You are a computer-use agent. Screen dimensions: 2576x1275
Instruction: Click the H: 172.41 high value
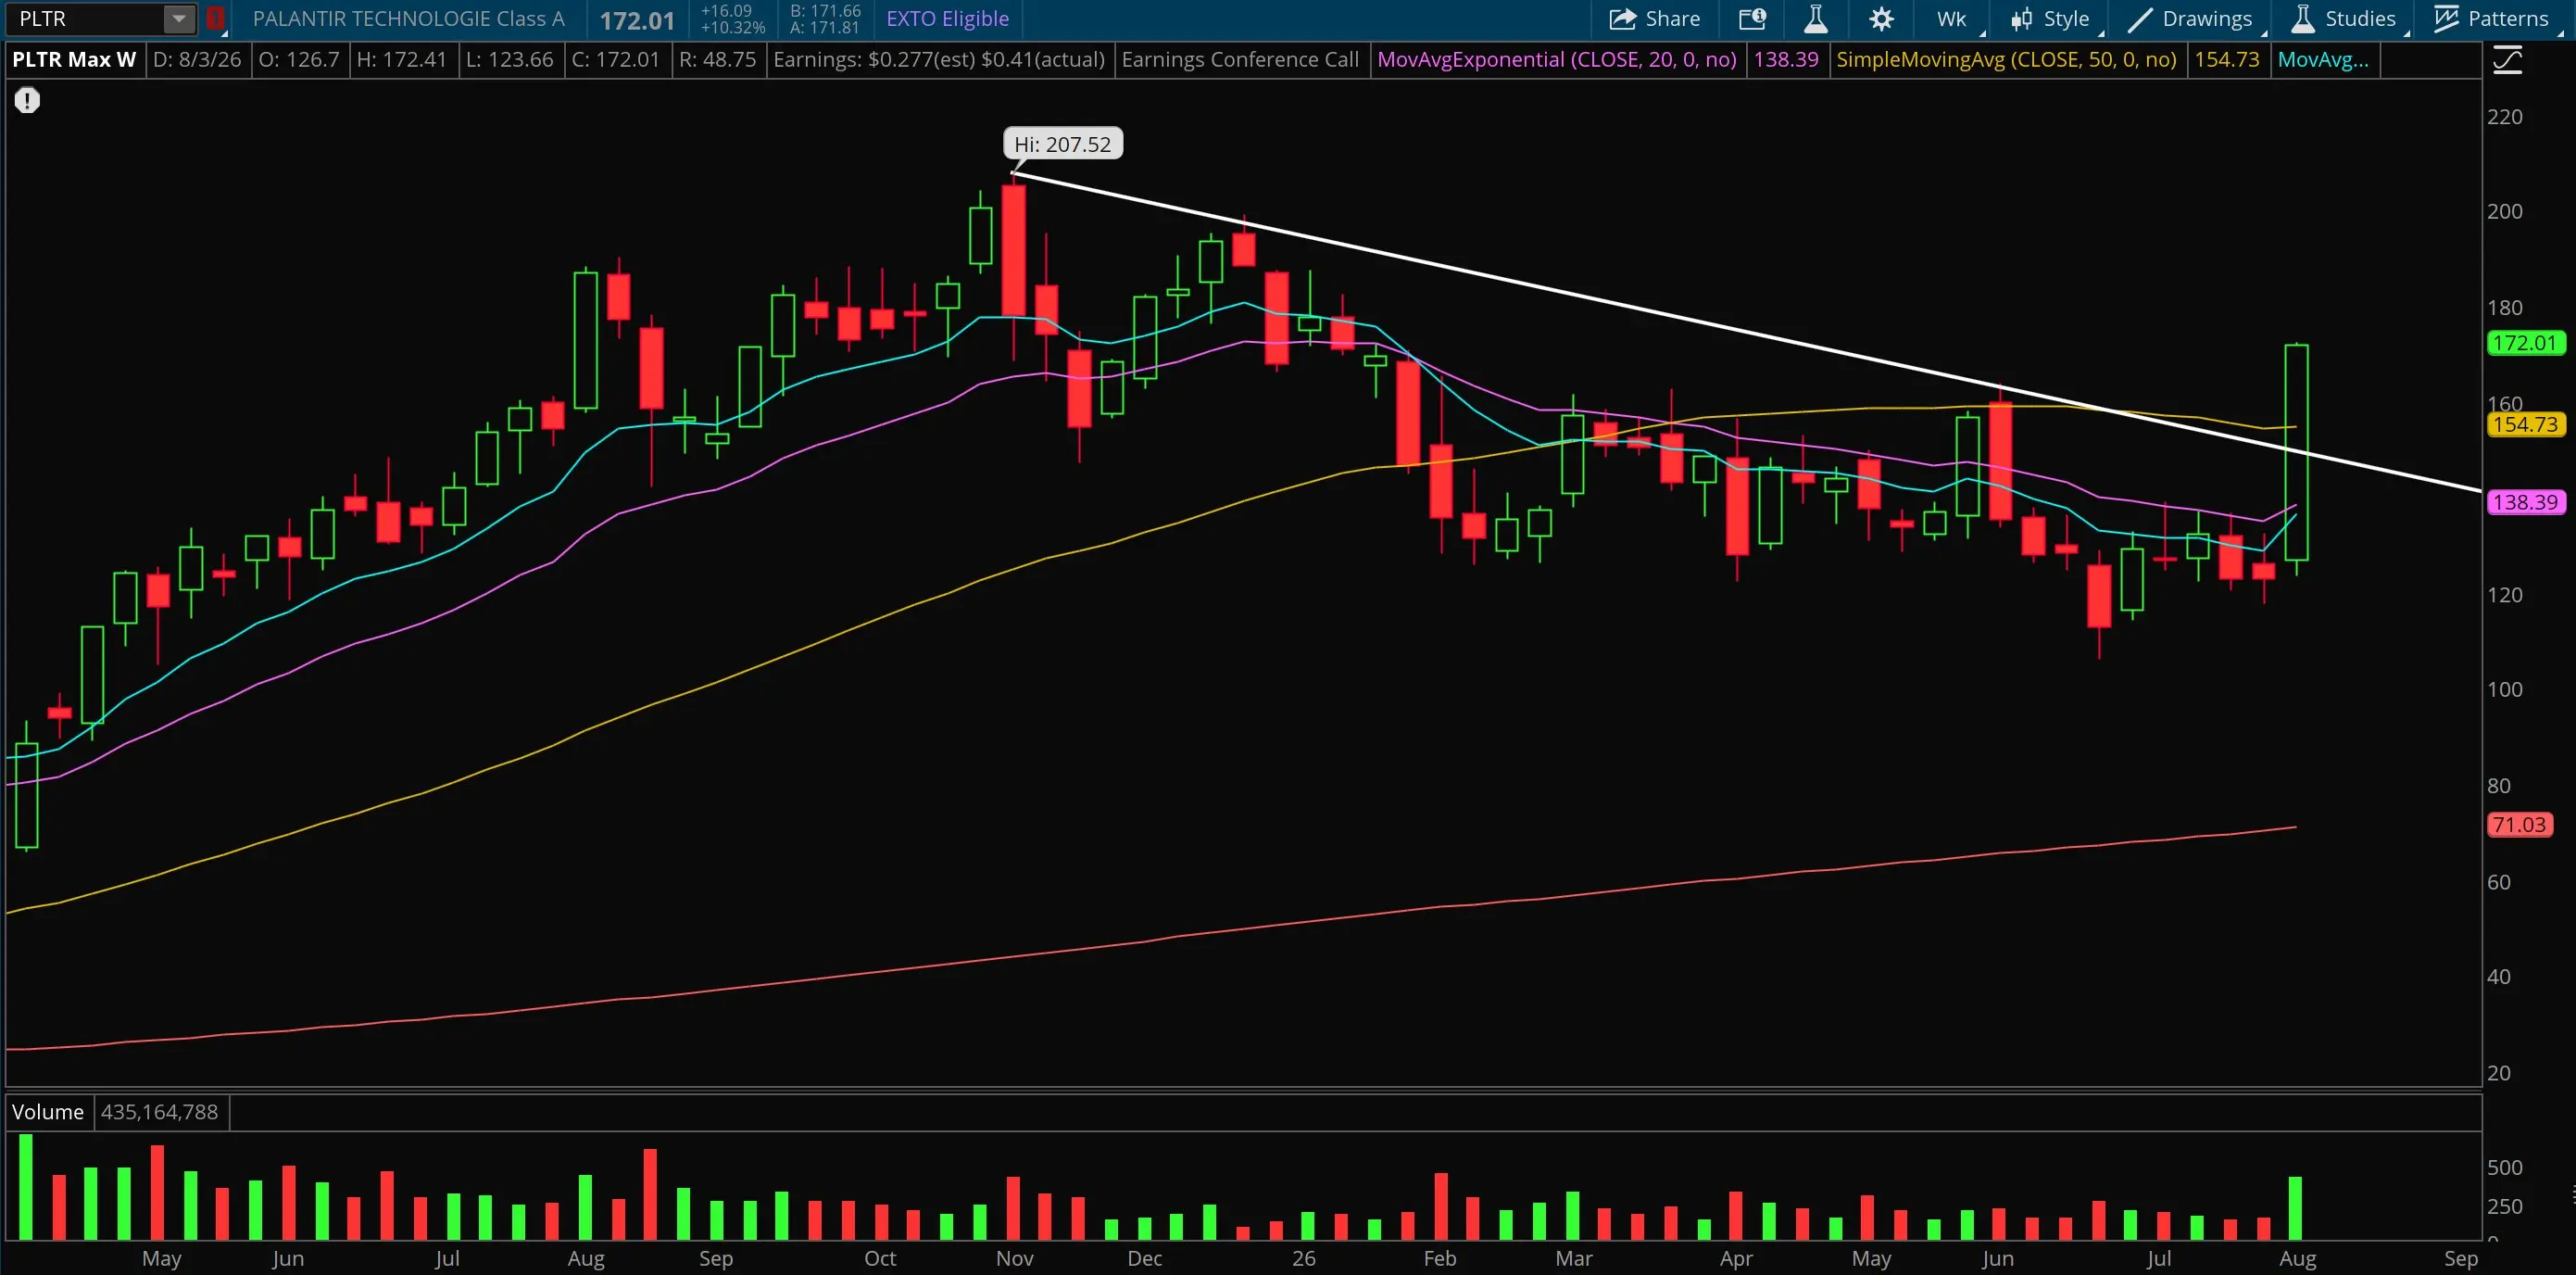coord(401,59)
